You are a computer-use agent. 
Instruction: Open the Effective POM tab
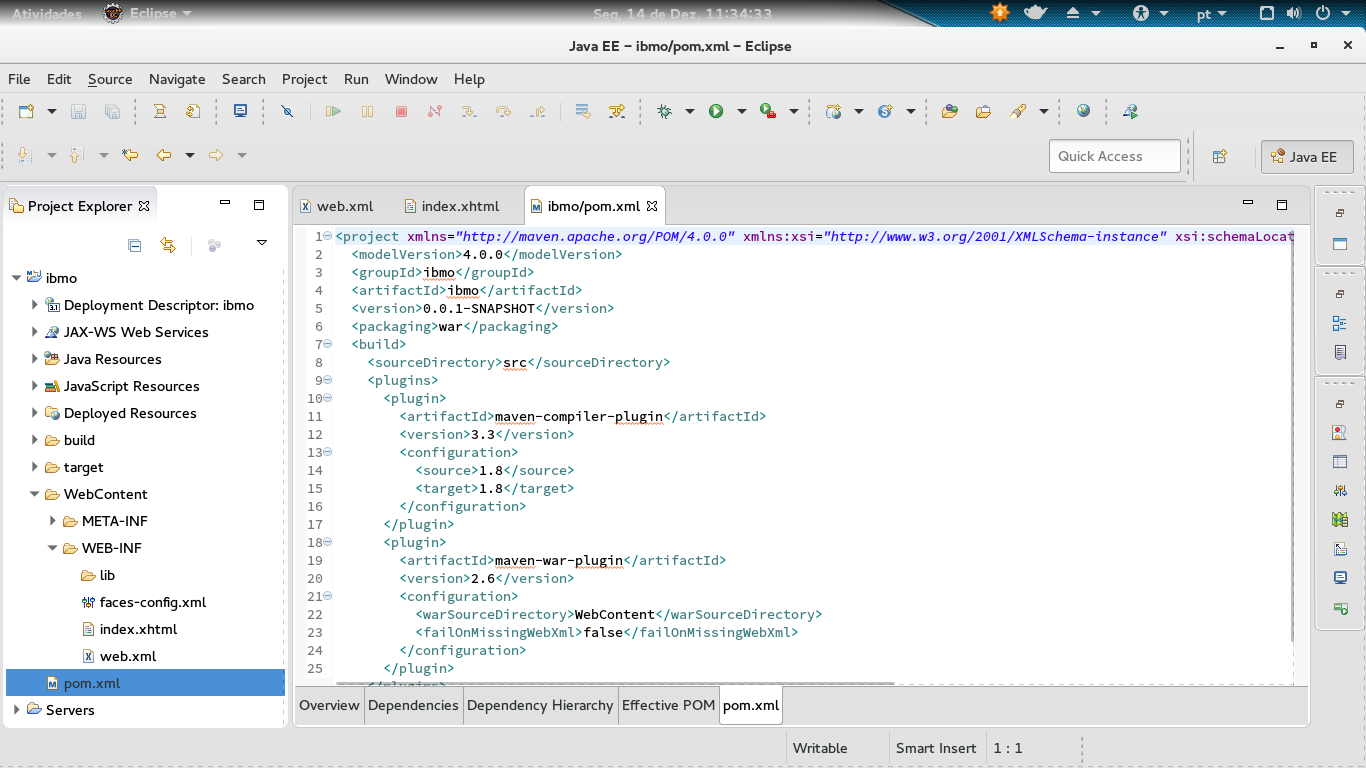click(668, 705)
